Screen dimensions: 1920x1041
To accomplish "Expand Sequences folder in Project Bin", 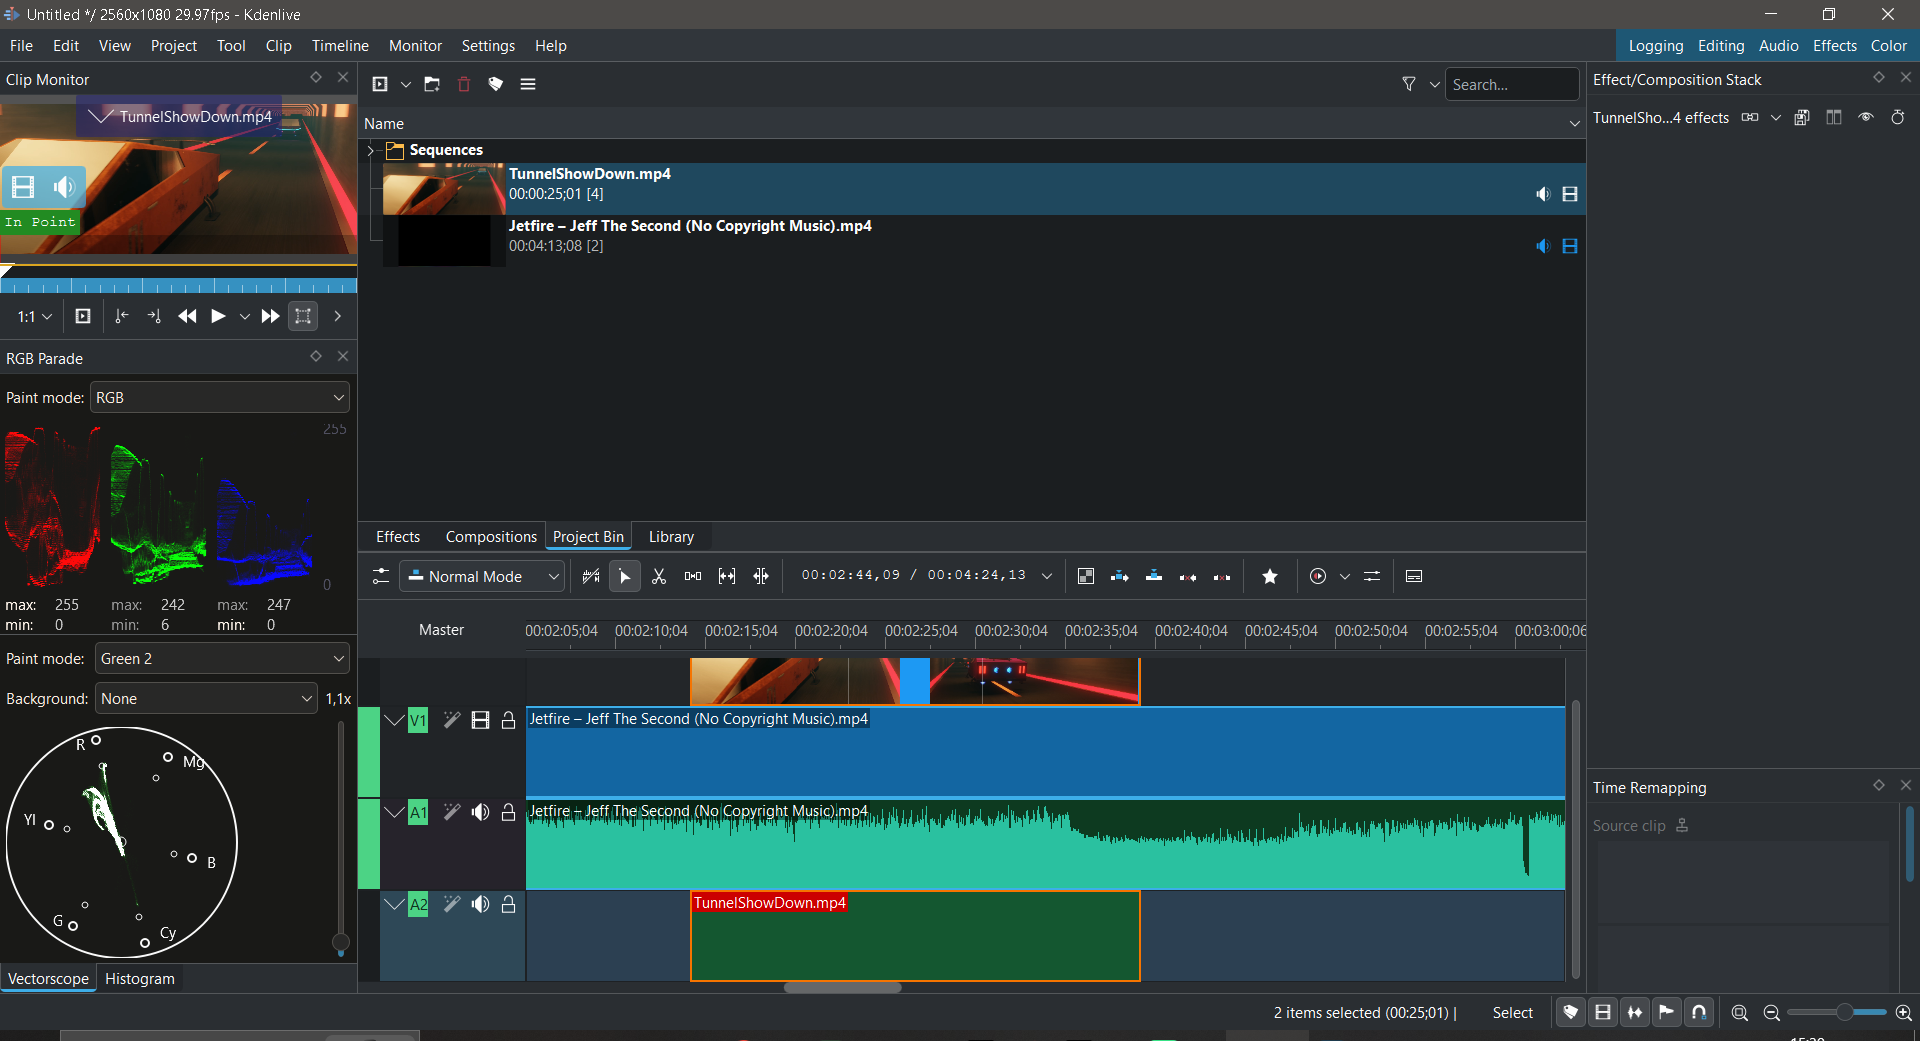I will coord(371,150).
